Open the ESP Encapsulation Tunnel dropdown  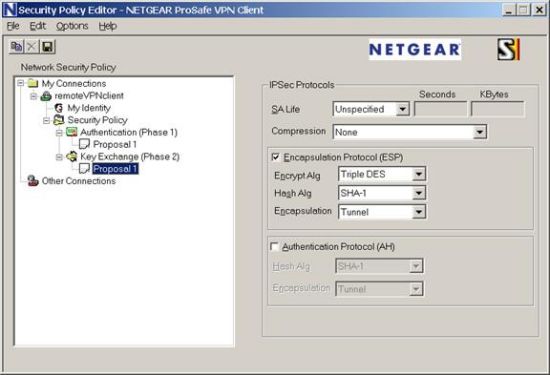click(x=419, y=212)
